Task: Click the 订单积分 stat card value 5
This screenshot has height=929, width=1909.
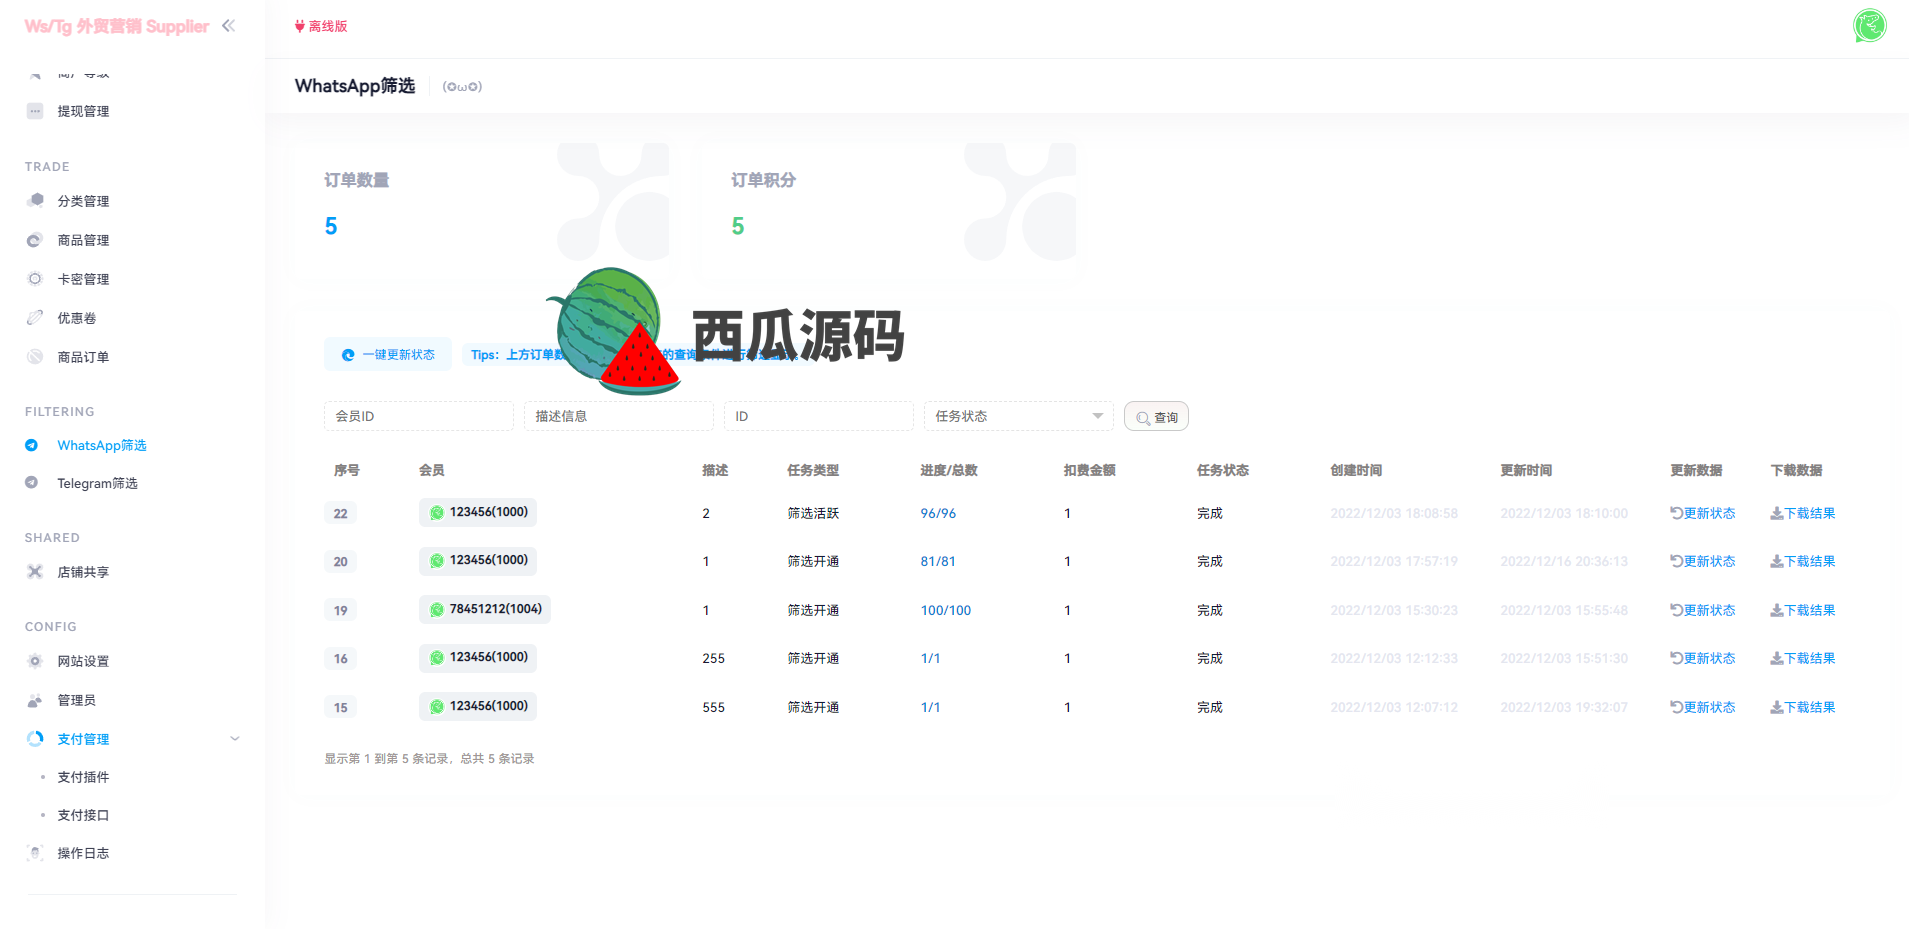Action: (738, 227)
